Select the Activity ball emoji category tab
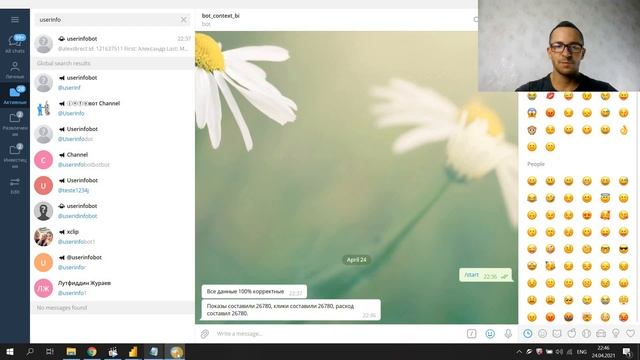This screenshot has width=640, height=360. [587, 334]
